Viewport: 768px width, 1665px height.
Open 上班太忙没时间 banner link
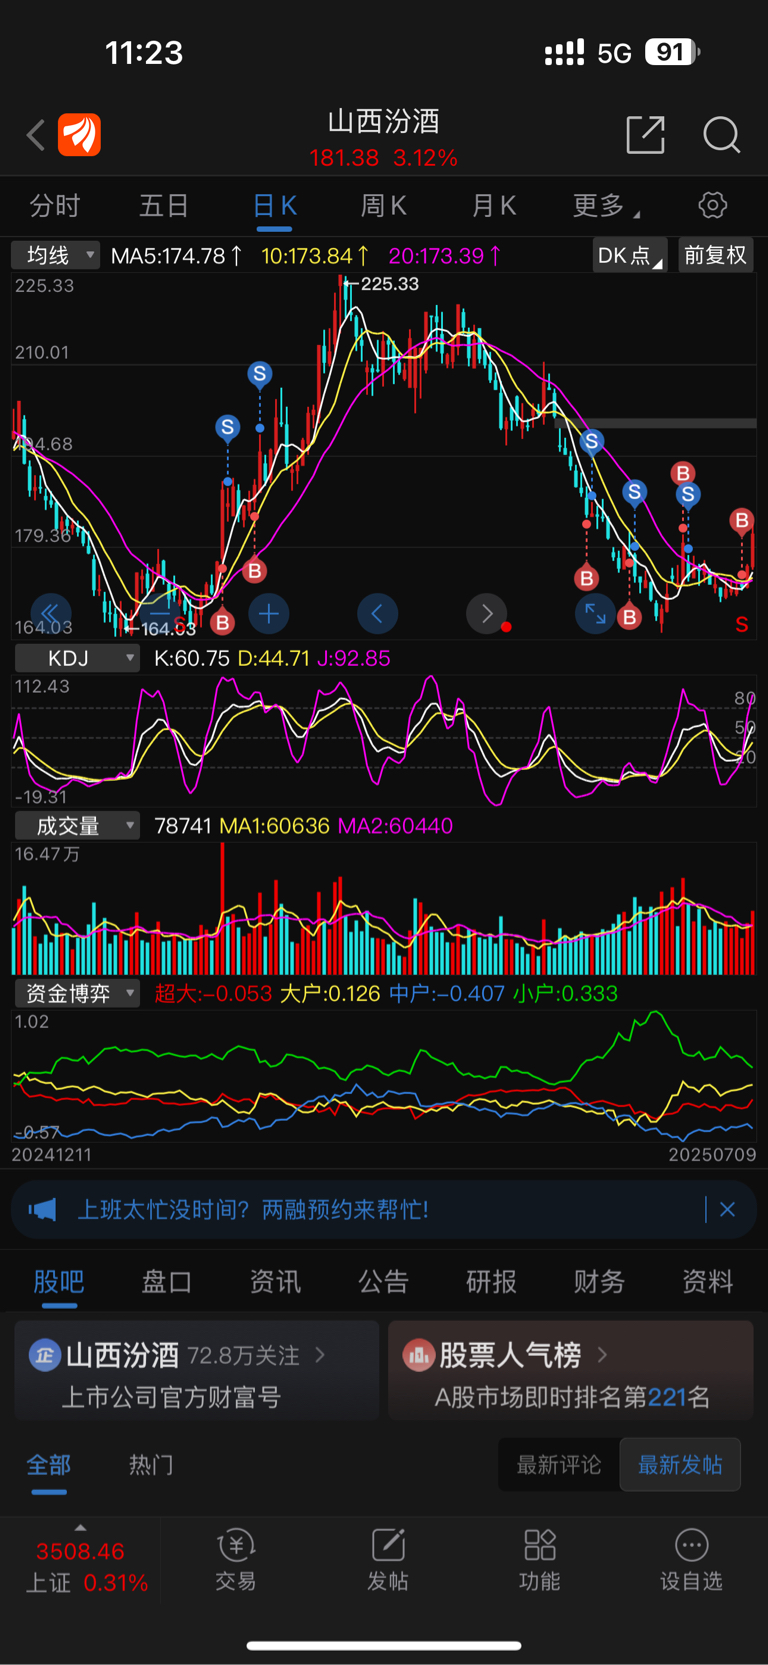tap(253, 1210)
